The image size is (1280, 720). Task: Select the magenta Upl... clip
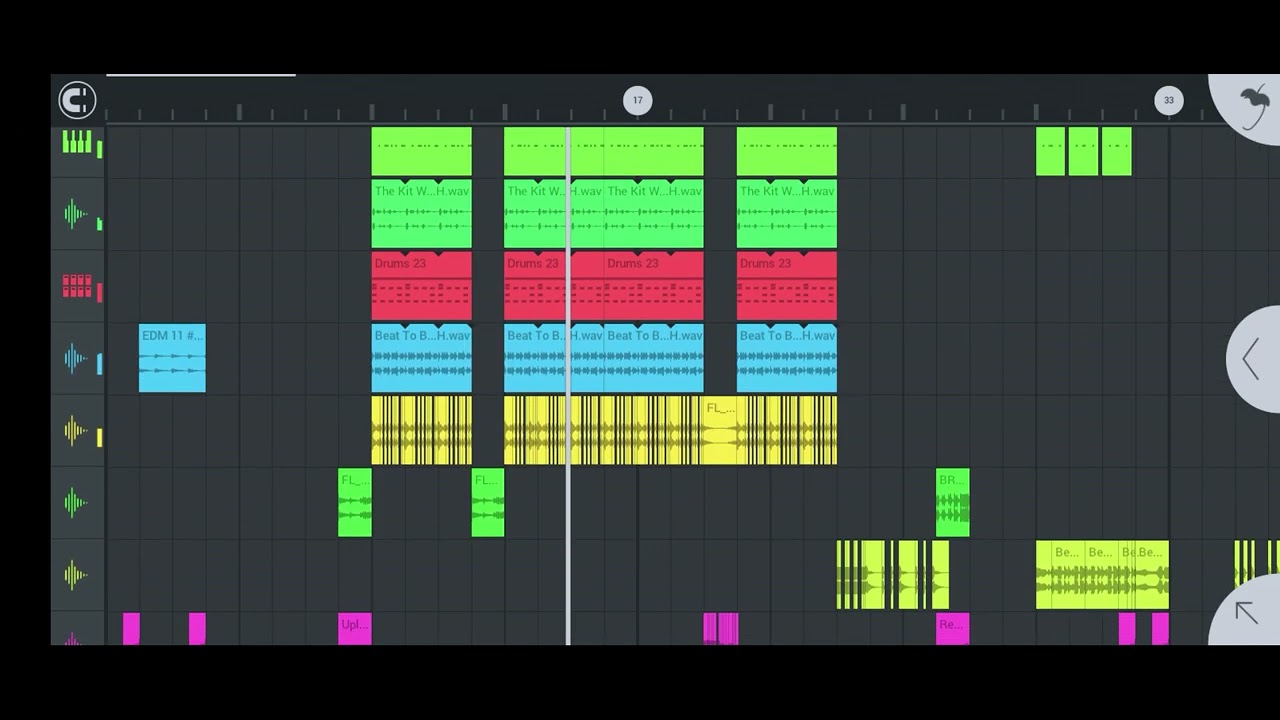(355, 628)
